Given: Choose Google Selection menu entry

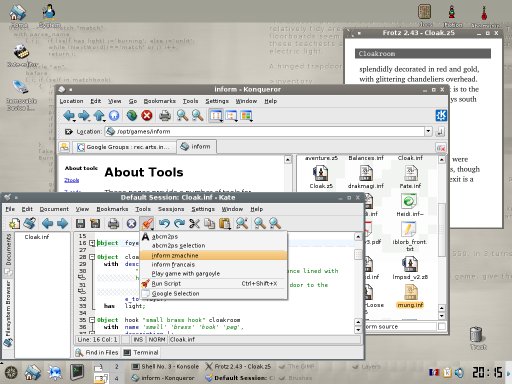Looking at the screenshot, I should click(x=213, y=294).
